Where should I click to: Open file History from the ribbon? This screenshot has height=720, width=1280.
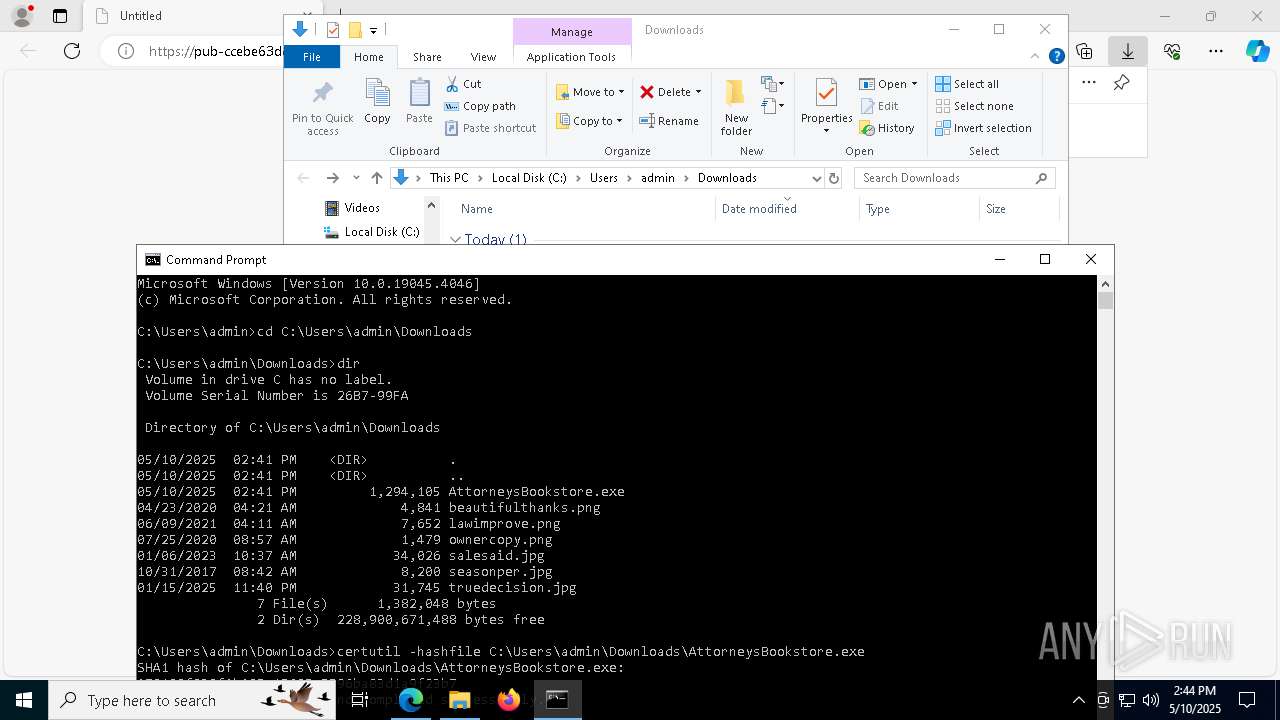(x=887, y=128)
